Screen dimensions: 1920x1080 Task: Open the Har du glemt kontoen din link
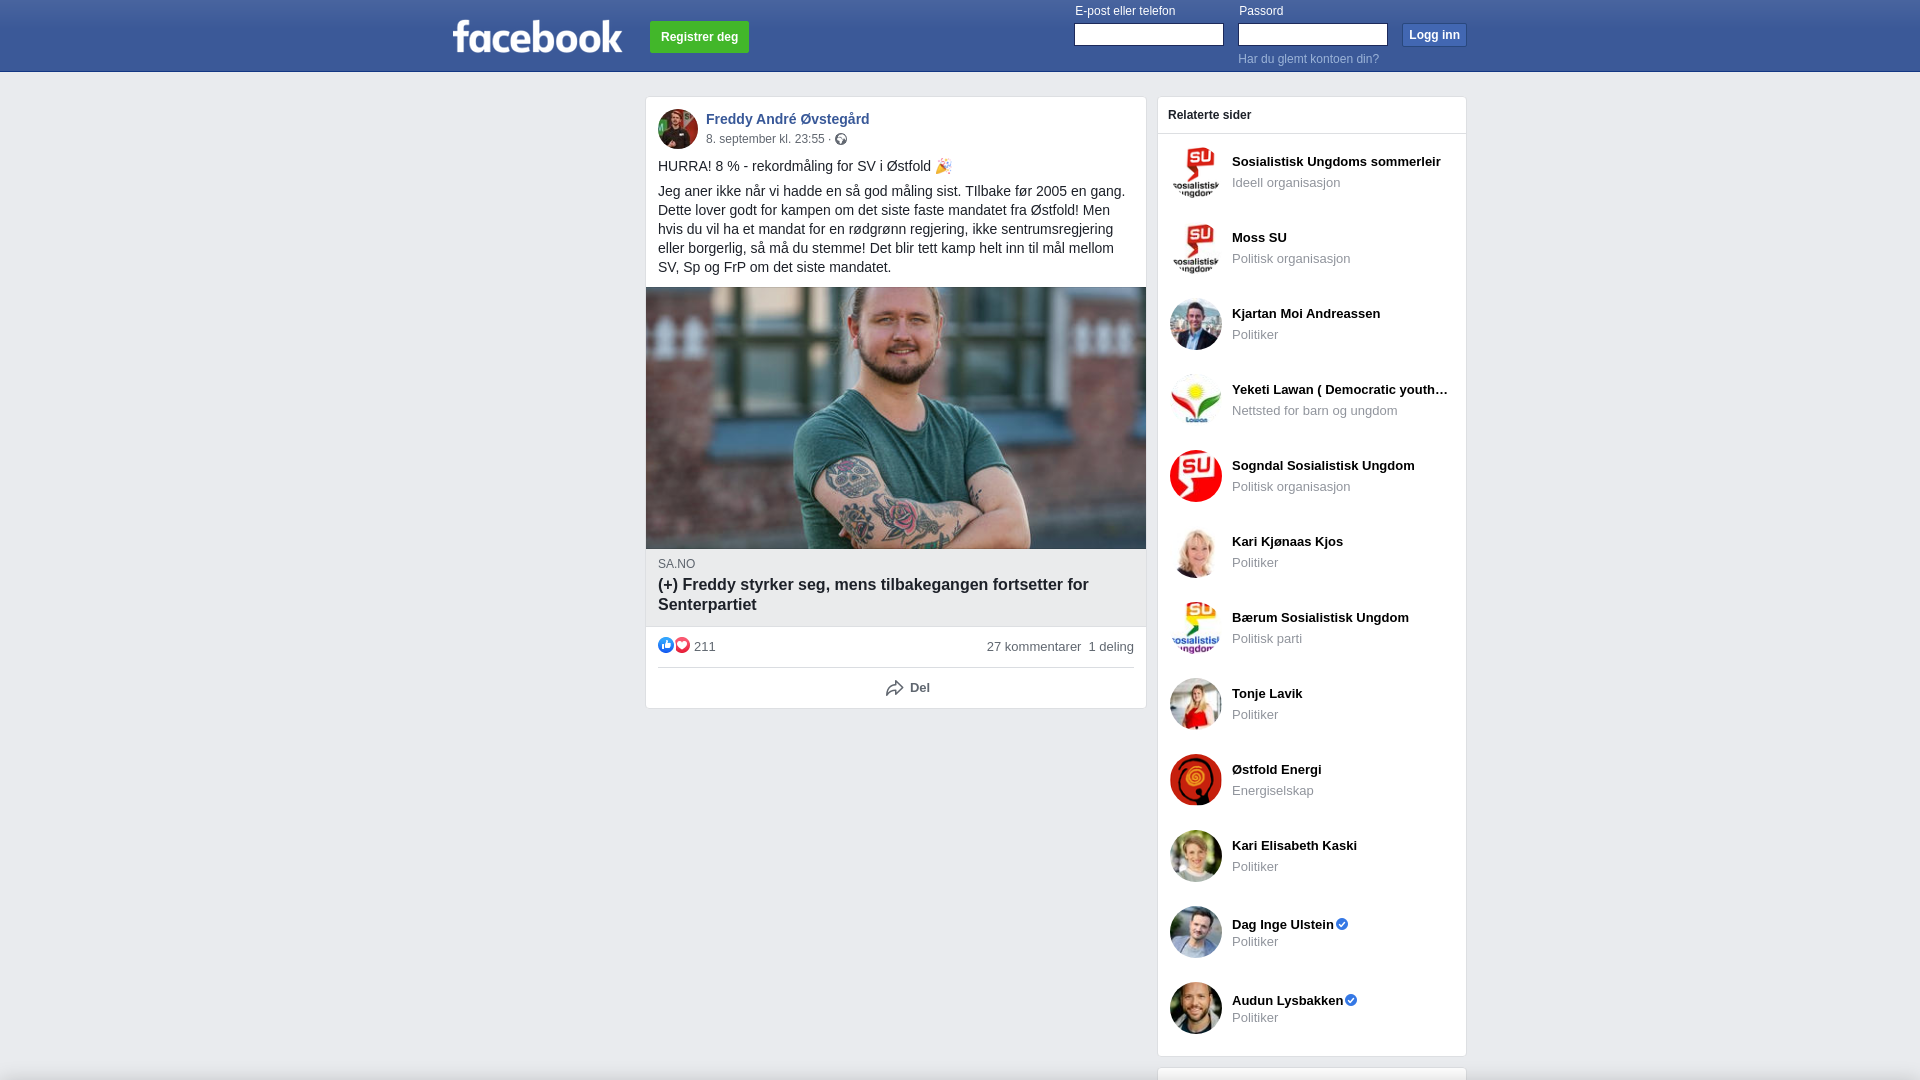point(1308,59)
